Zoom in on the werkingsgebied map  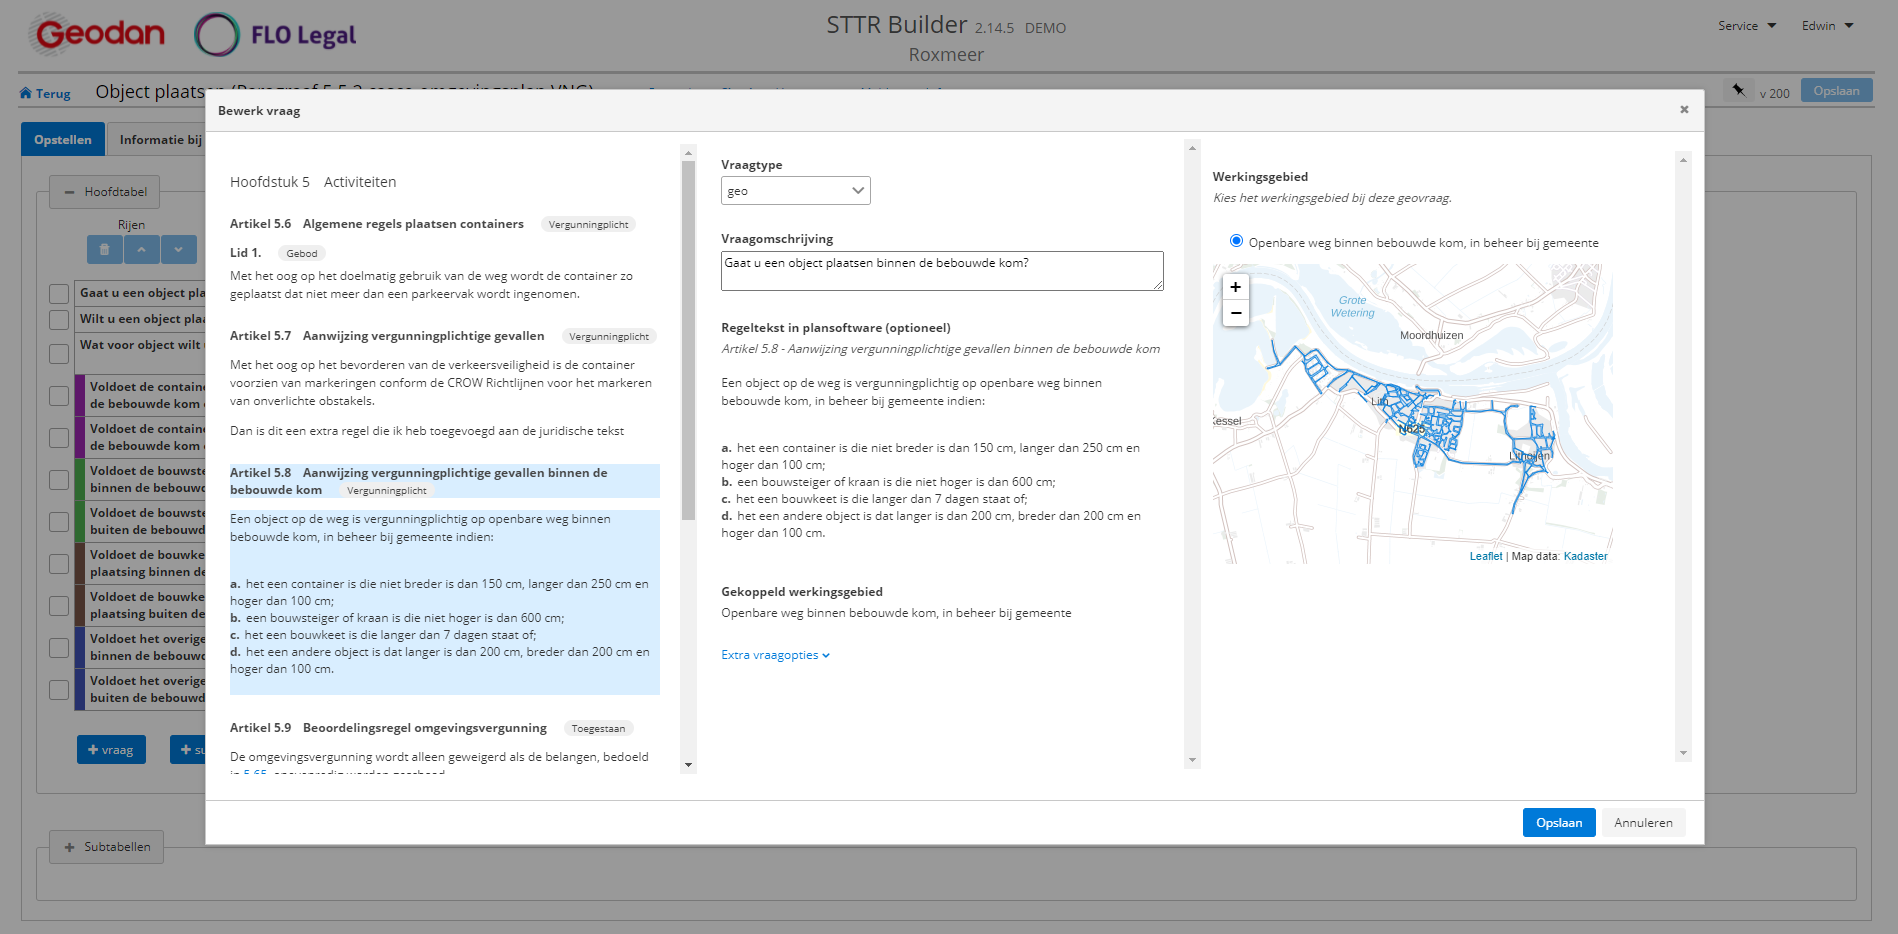1236,287
